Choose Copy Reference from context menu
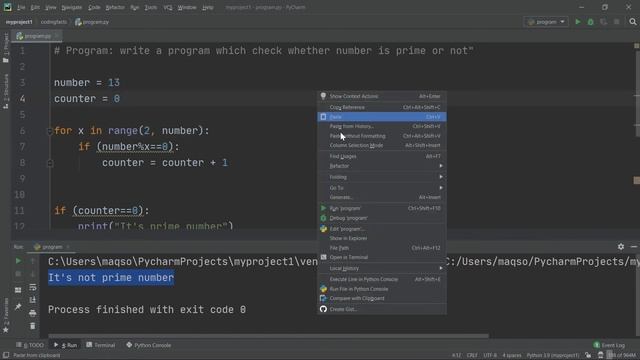This screenshot has height=360, width=640. pyautogui.click(x=382, y=107)
